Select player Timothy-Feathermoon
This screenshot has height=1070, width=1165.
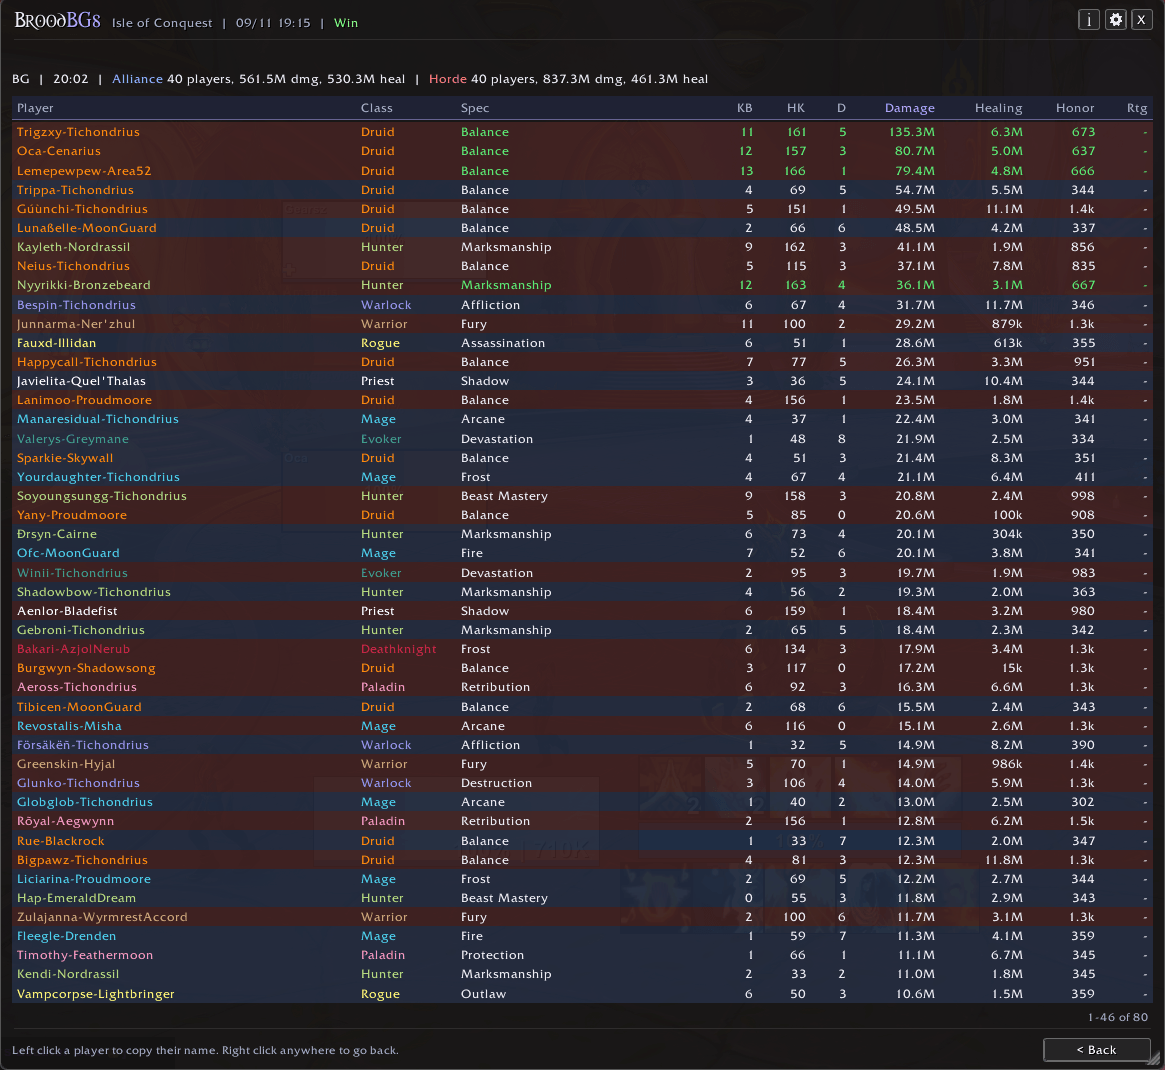(x=582, y=955)
